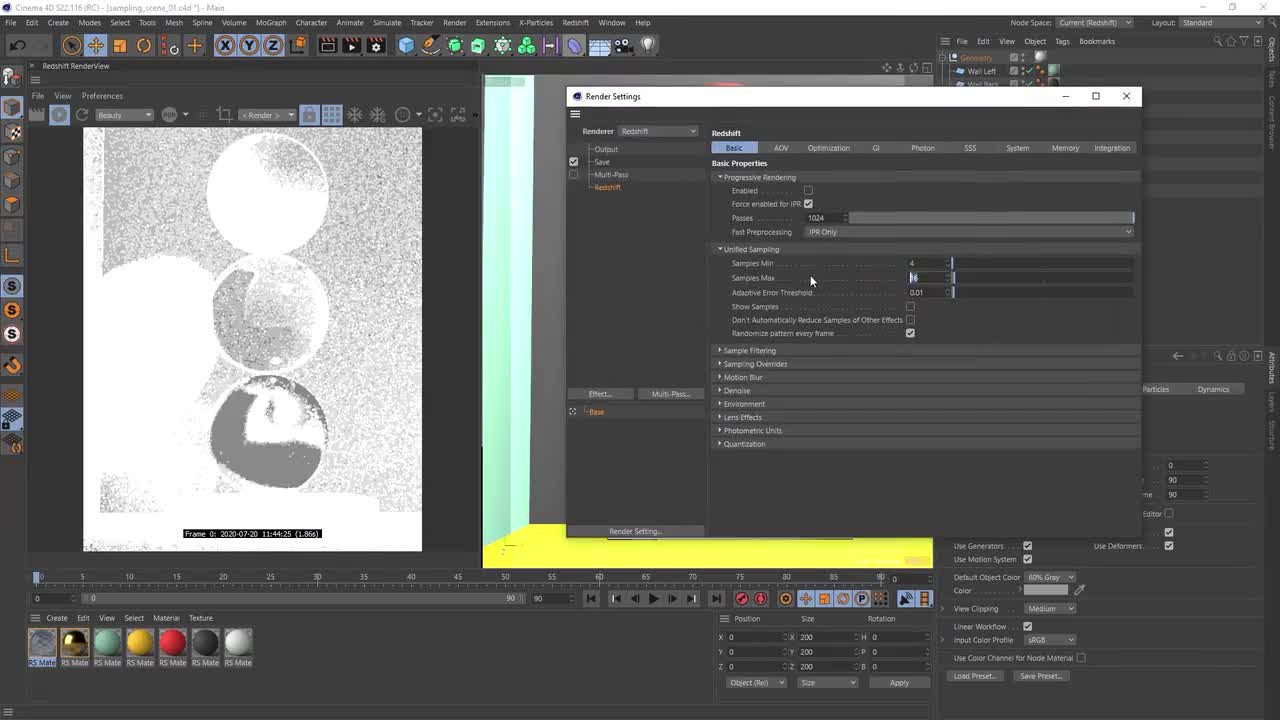
Task: Click the Multi-Pass... button
Action: click(x=670, y=394)
